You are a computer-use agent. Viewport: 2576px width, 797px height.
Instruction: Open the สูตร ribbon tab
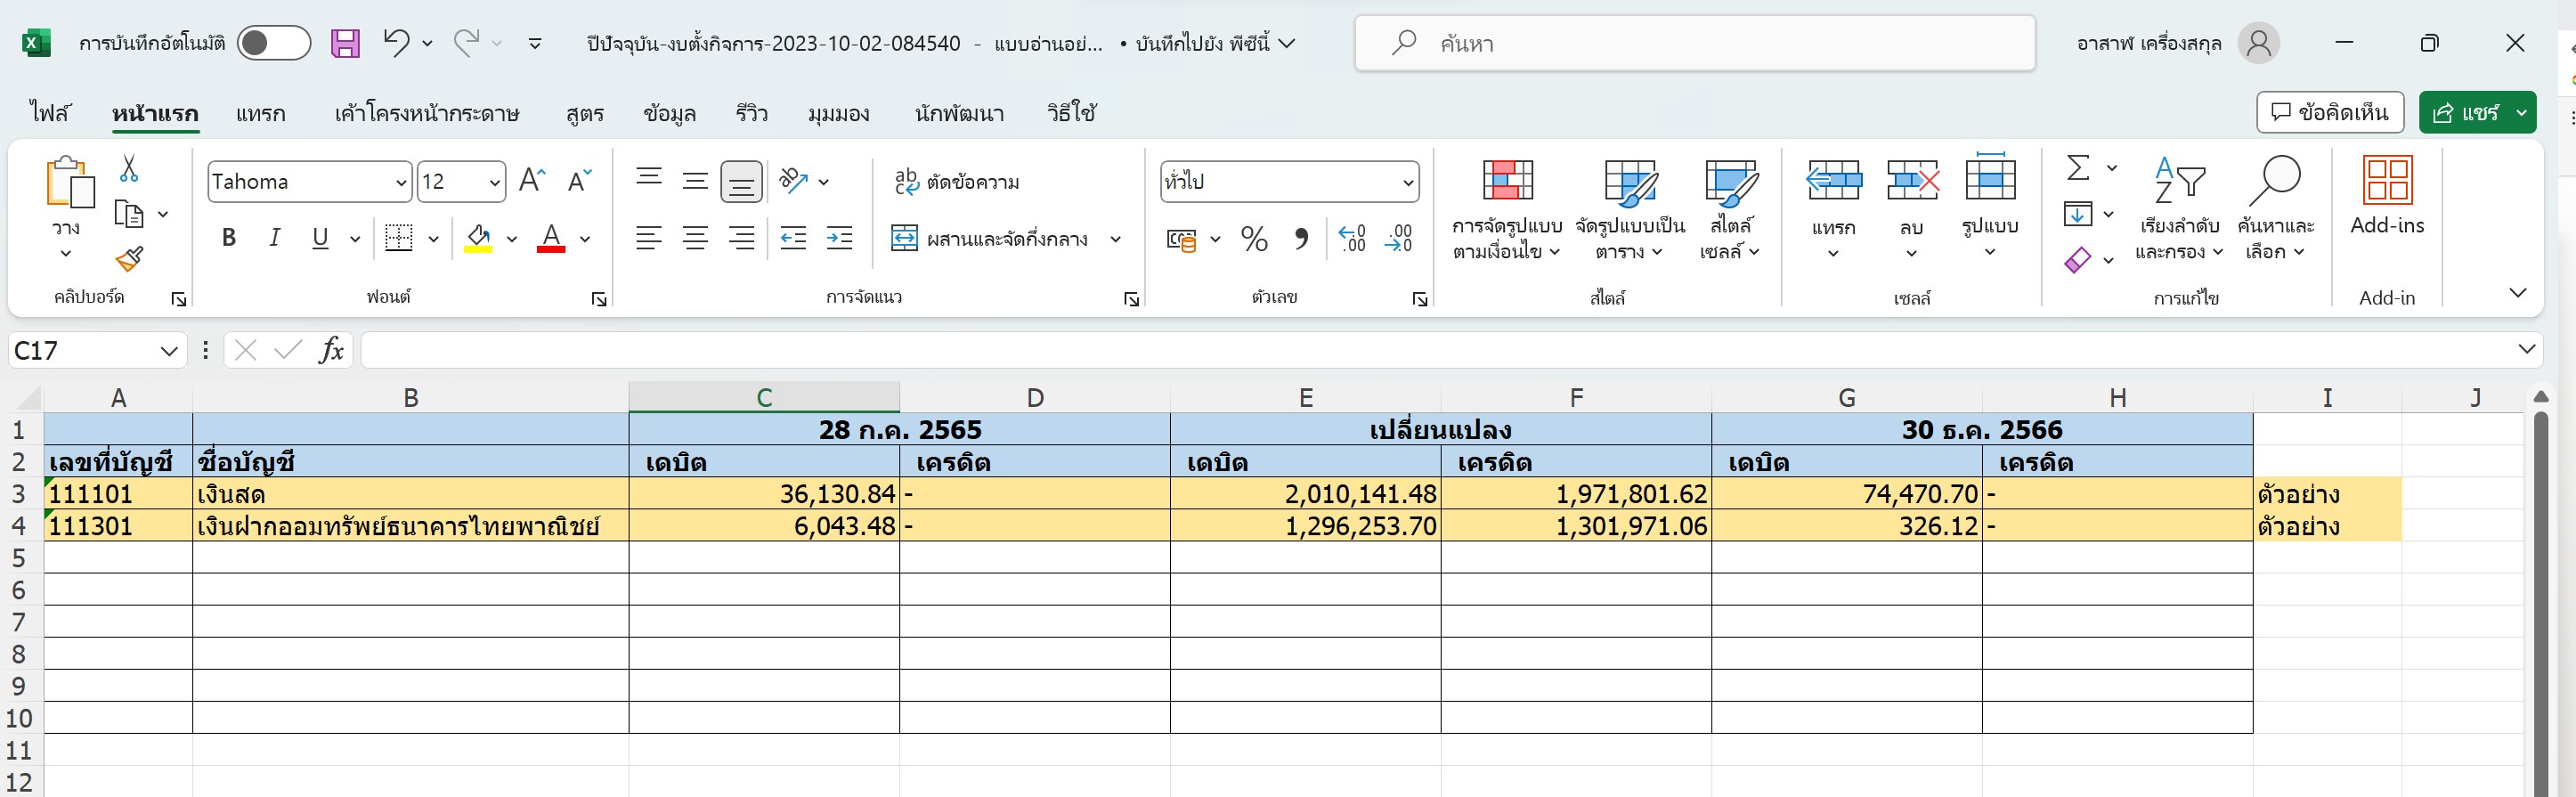pyautogui.click(x=584, y=114)
